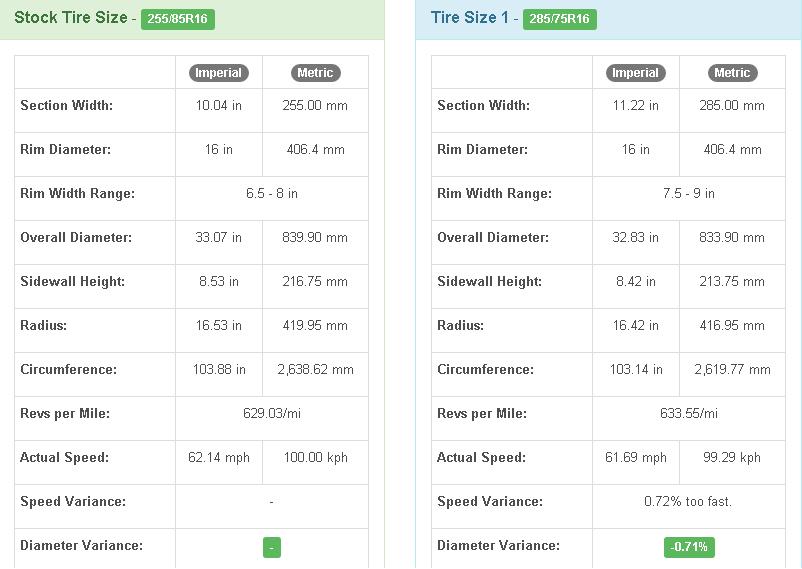Click the green dash diameter variance badge
The image size is (802, 569).
tap(272, 548)
